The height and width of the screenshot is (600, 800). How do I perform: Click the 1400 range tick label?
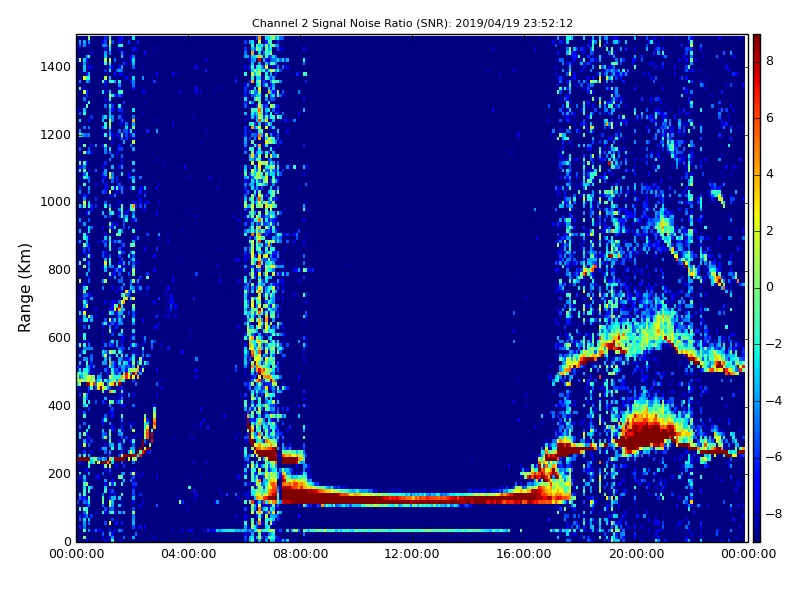[55, 67]
